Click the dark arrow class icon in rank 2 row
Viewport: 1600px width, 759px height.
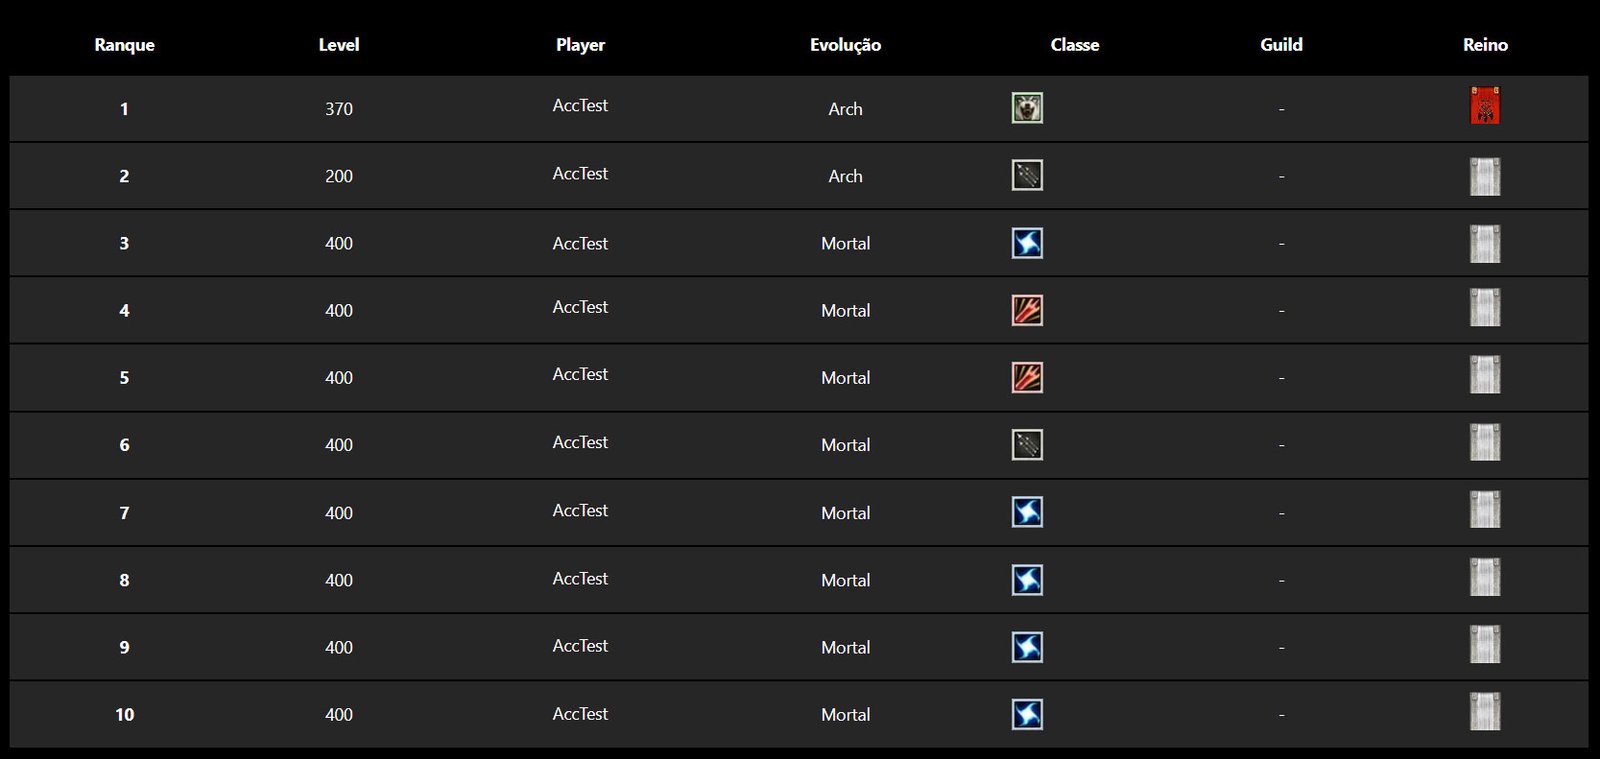click(x=1027, y=175)
